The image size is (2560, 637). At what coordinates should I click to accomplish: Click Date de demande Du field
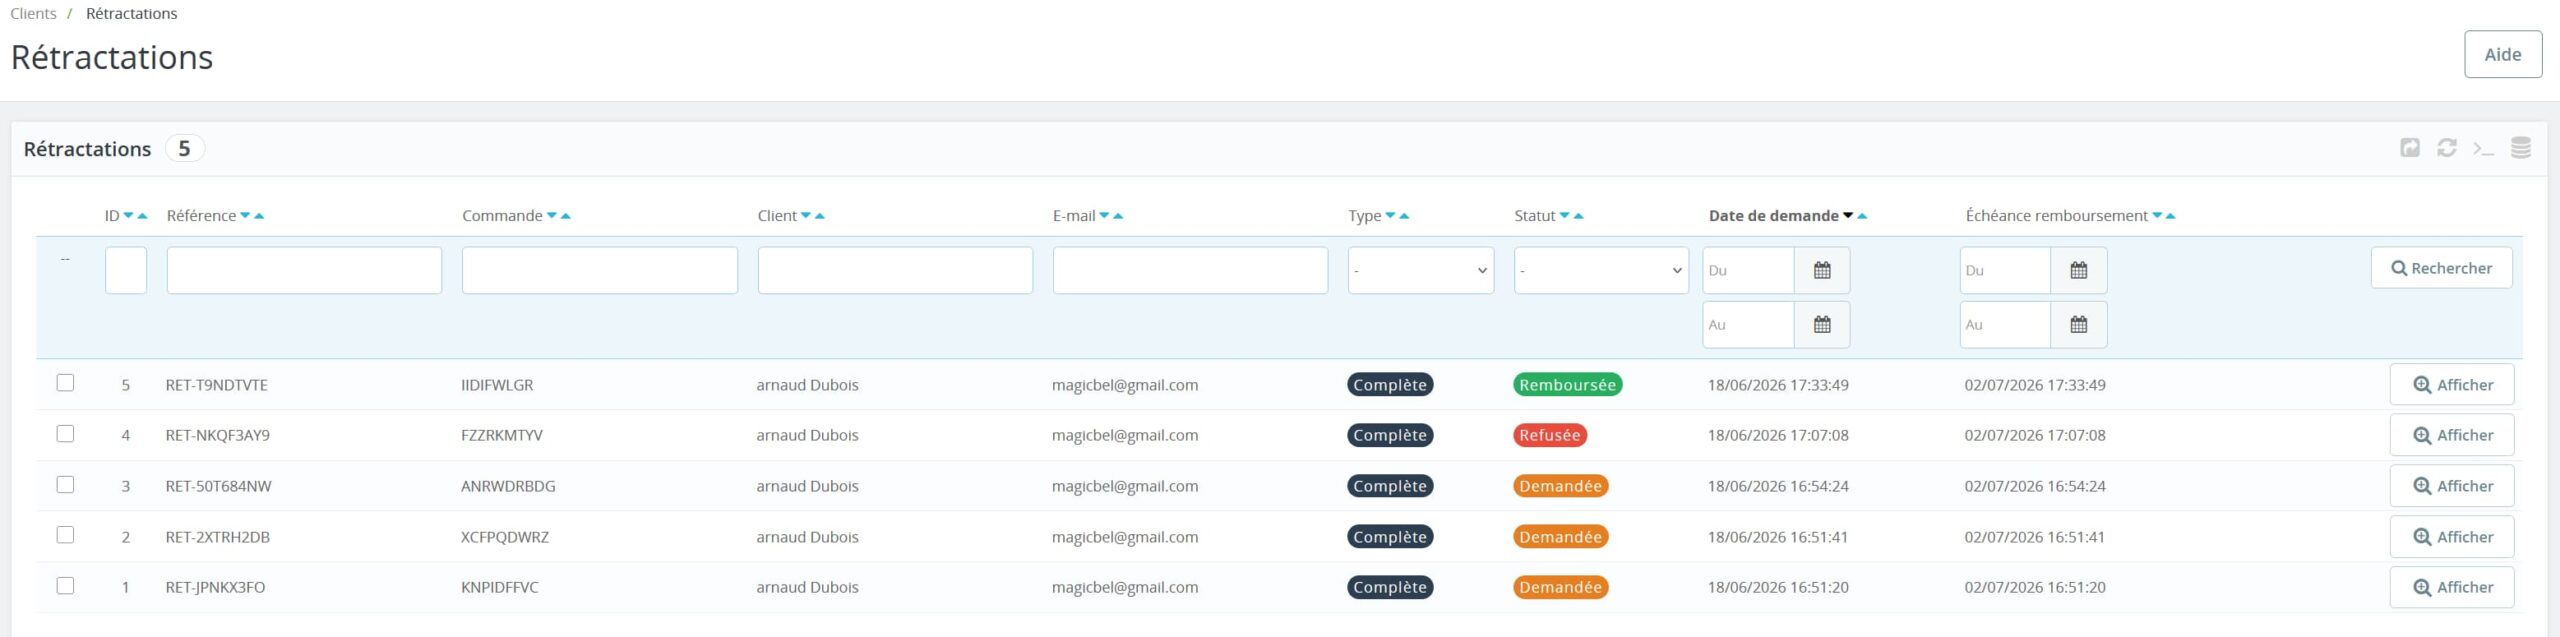click(x=1749, y=270)
